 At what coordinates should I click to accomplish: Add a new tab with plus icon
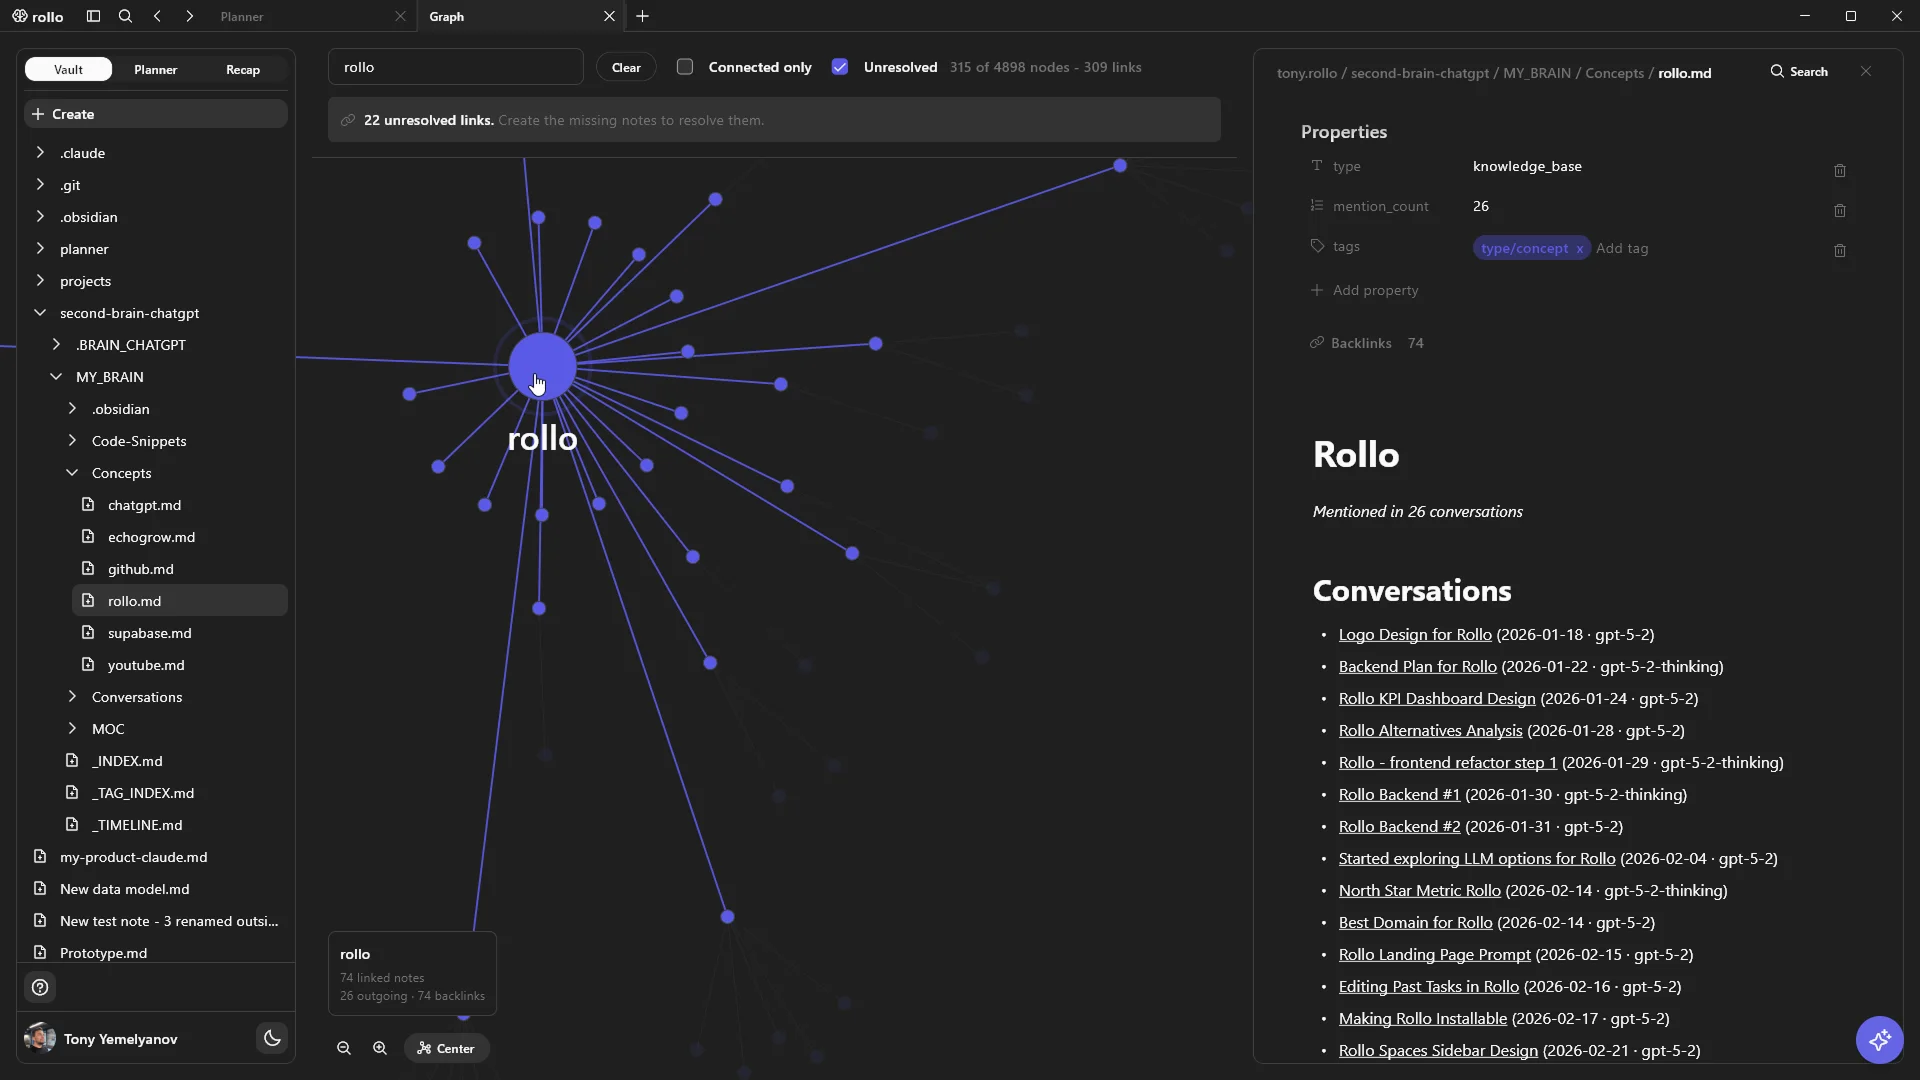tap(643, 16)
